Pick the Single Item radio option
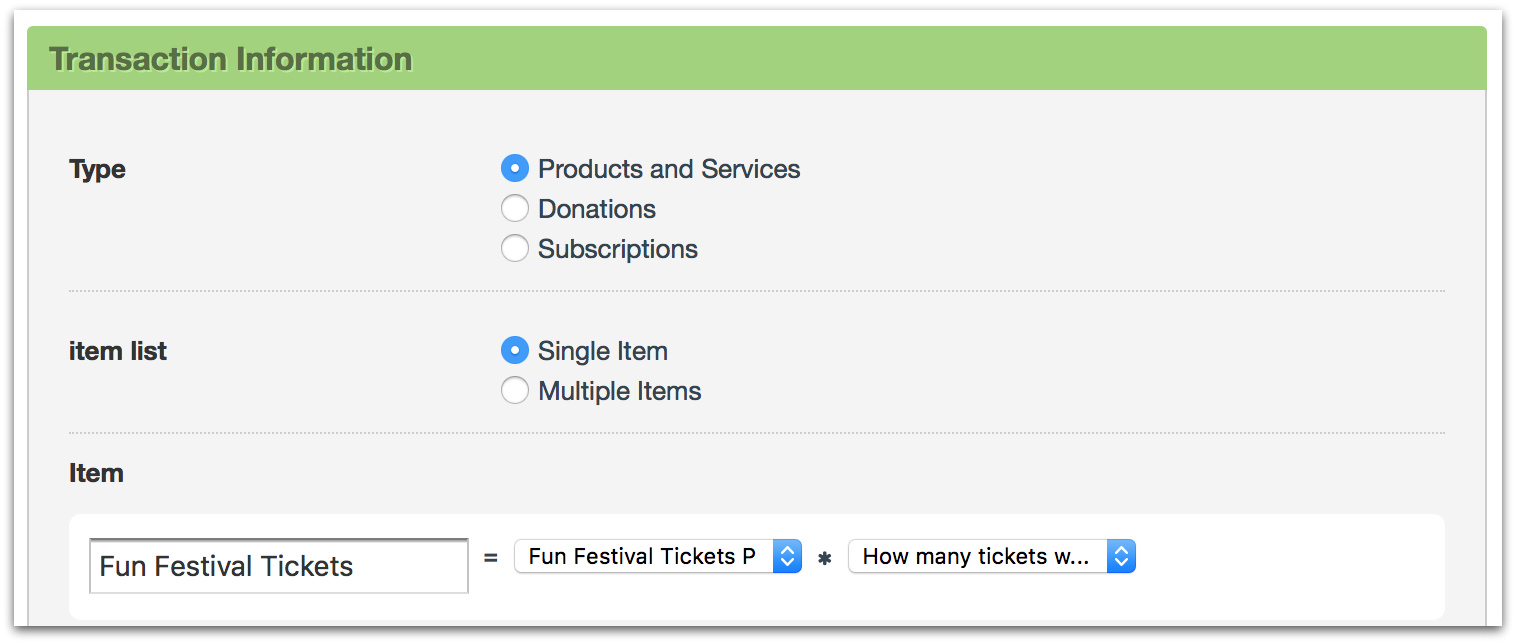This screenshot has width=1516, height=644. [514, 351]
